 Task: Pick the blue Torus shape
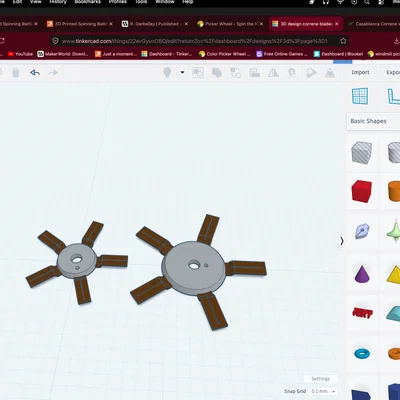tap(362, 353)
